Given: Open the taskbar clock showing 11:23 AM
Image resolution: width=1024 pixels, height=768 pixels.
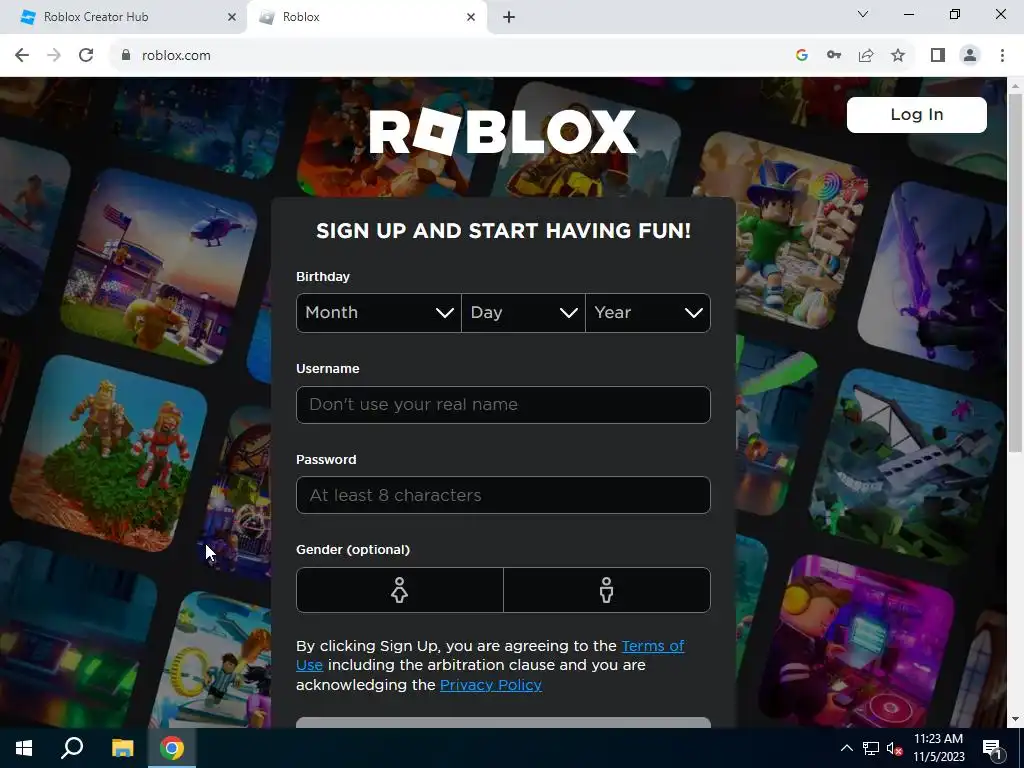Looking at the screenshot, I should pos(938,748).
